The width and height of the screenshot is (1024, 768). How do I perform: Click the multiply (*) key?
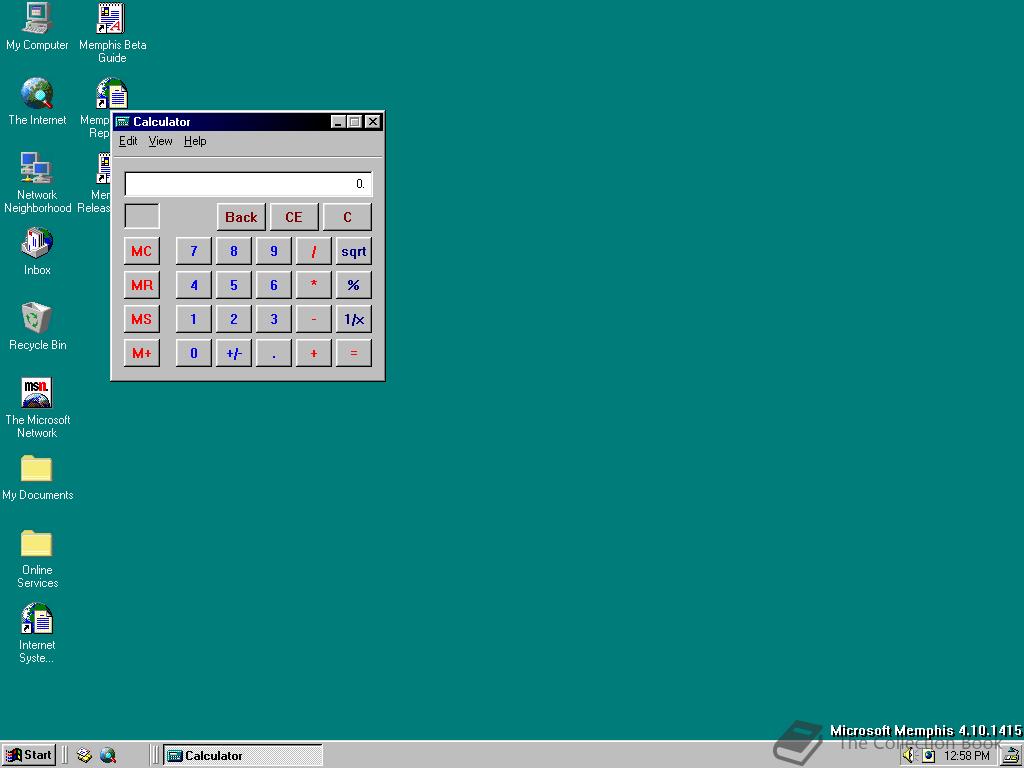tap(313, 285)
